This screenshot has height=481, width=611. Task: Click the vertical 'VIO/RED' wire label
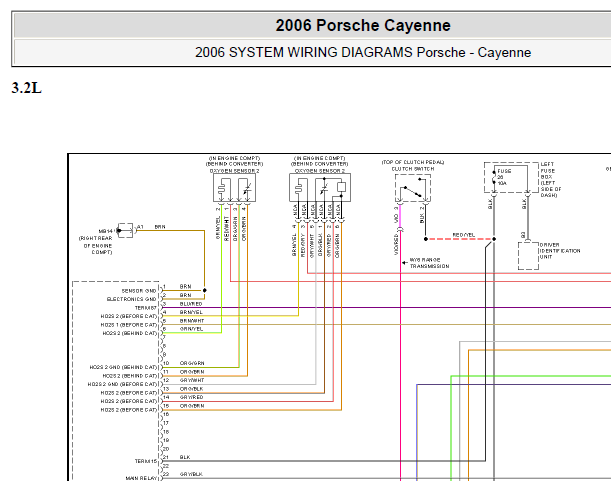(396, 245)
